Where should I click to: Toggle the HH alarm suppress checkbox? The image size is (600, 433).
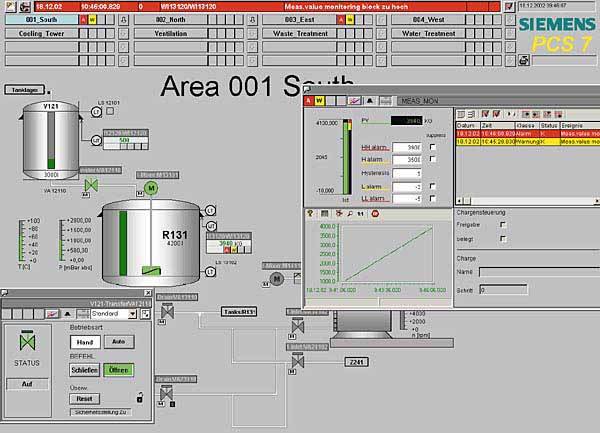tap(432, 146)
